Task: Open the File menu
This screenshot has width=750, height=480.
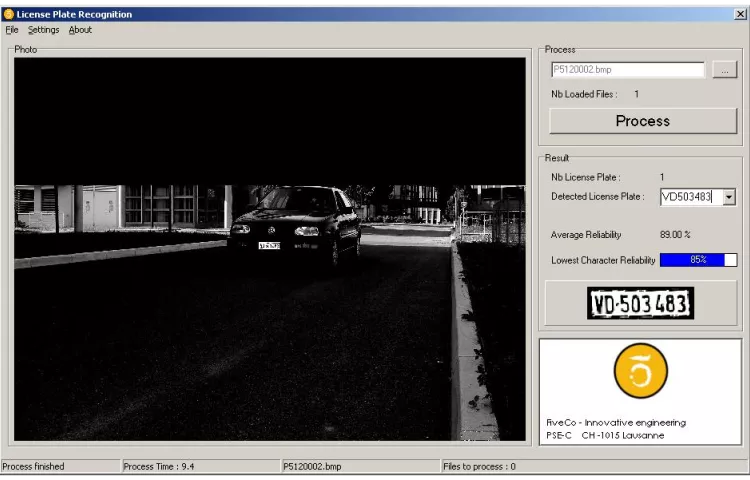Action: tap(12, 30)
